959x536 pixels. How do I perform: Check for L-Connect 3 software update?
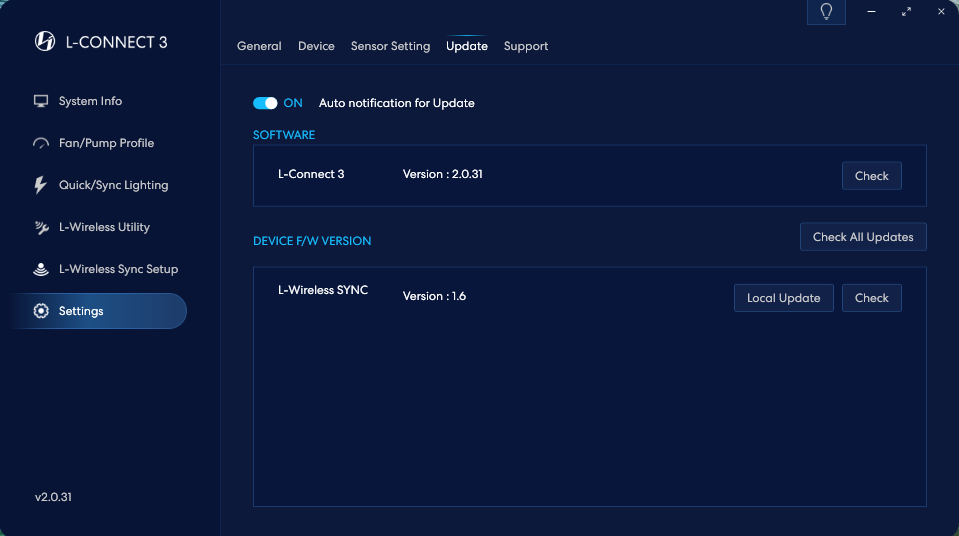click(x=872, y=176)
